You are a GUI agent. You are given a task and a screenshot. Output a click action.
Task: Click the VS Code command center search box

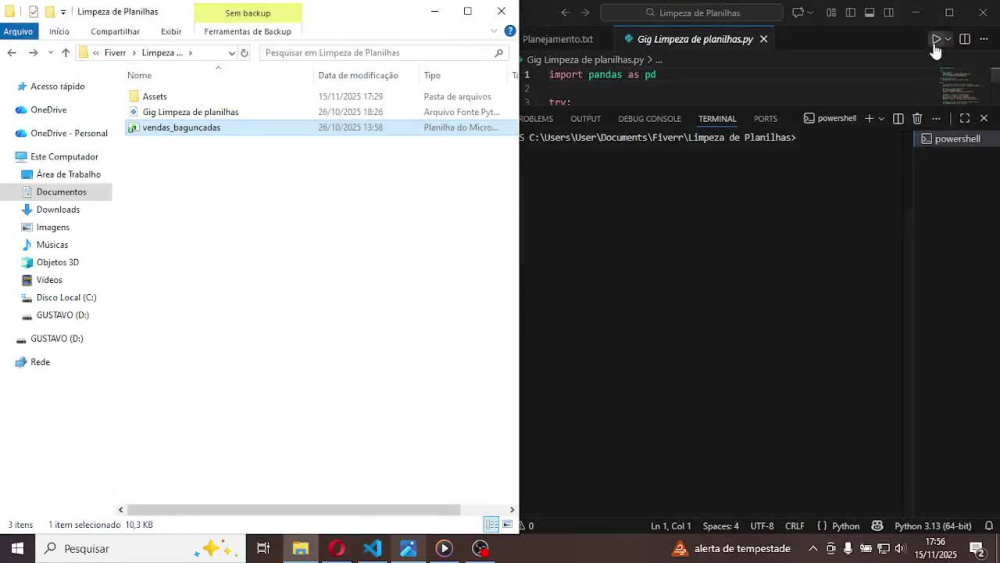click(691, 12)
